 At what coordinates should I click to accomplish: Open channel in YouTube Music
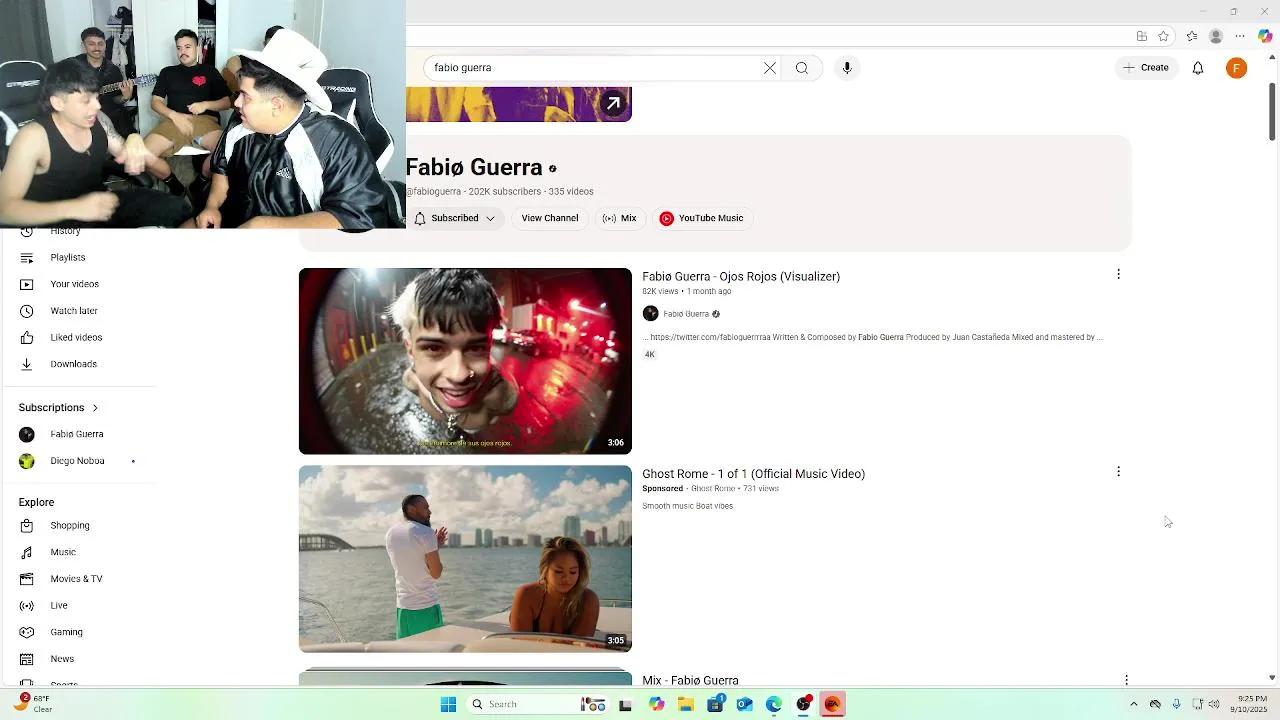(x=701, y=218)
